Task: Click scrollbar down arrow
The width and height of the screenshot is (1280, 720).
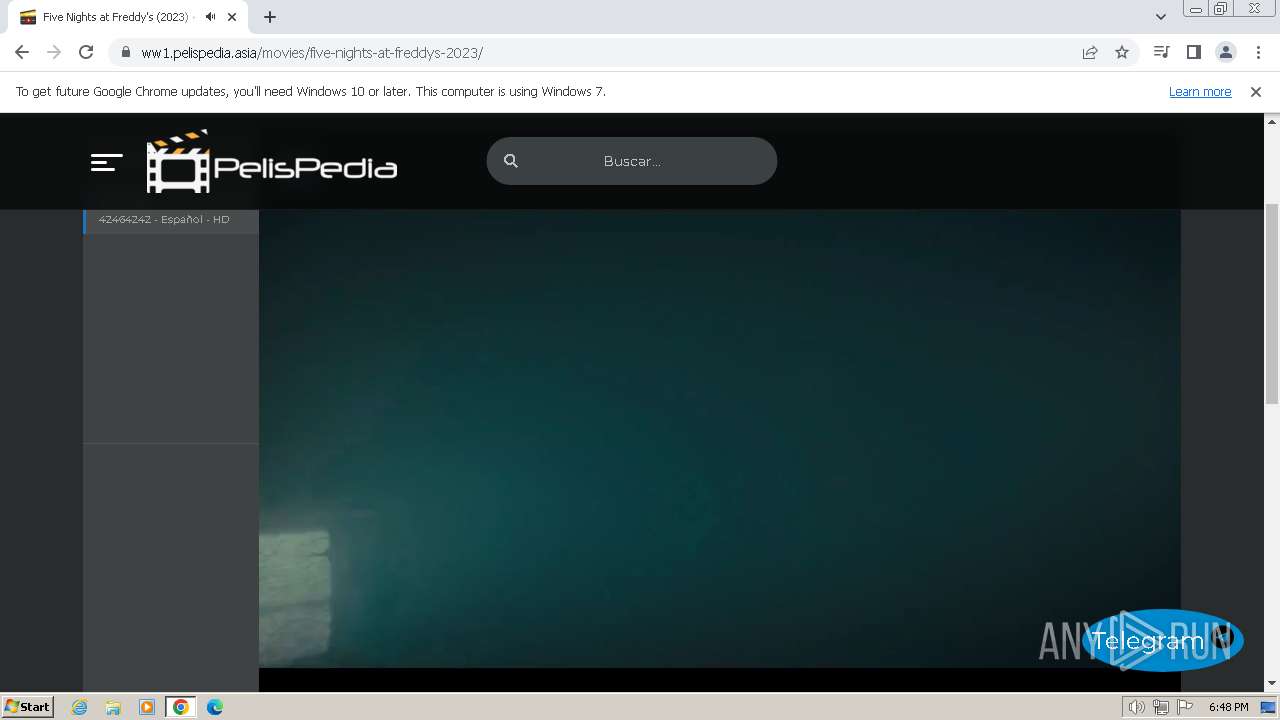Action: [x=1272, y=684]
